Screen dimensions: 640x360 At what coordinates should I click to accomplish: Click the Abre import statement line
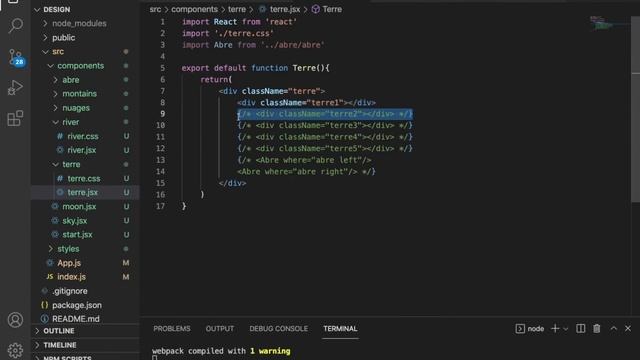click(253, 45)
